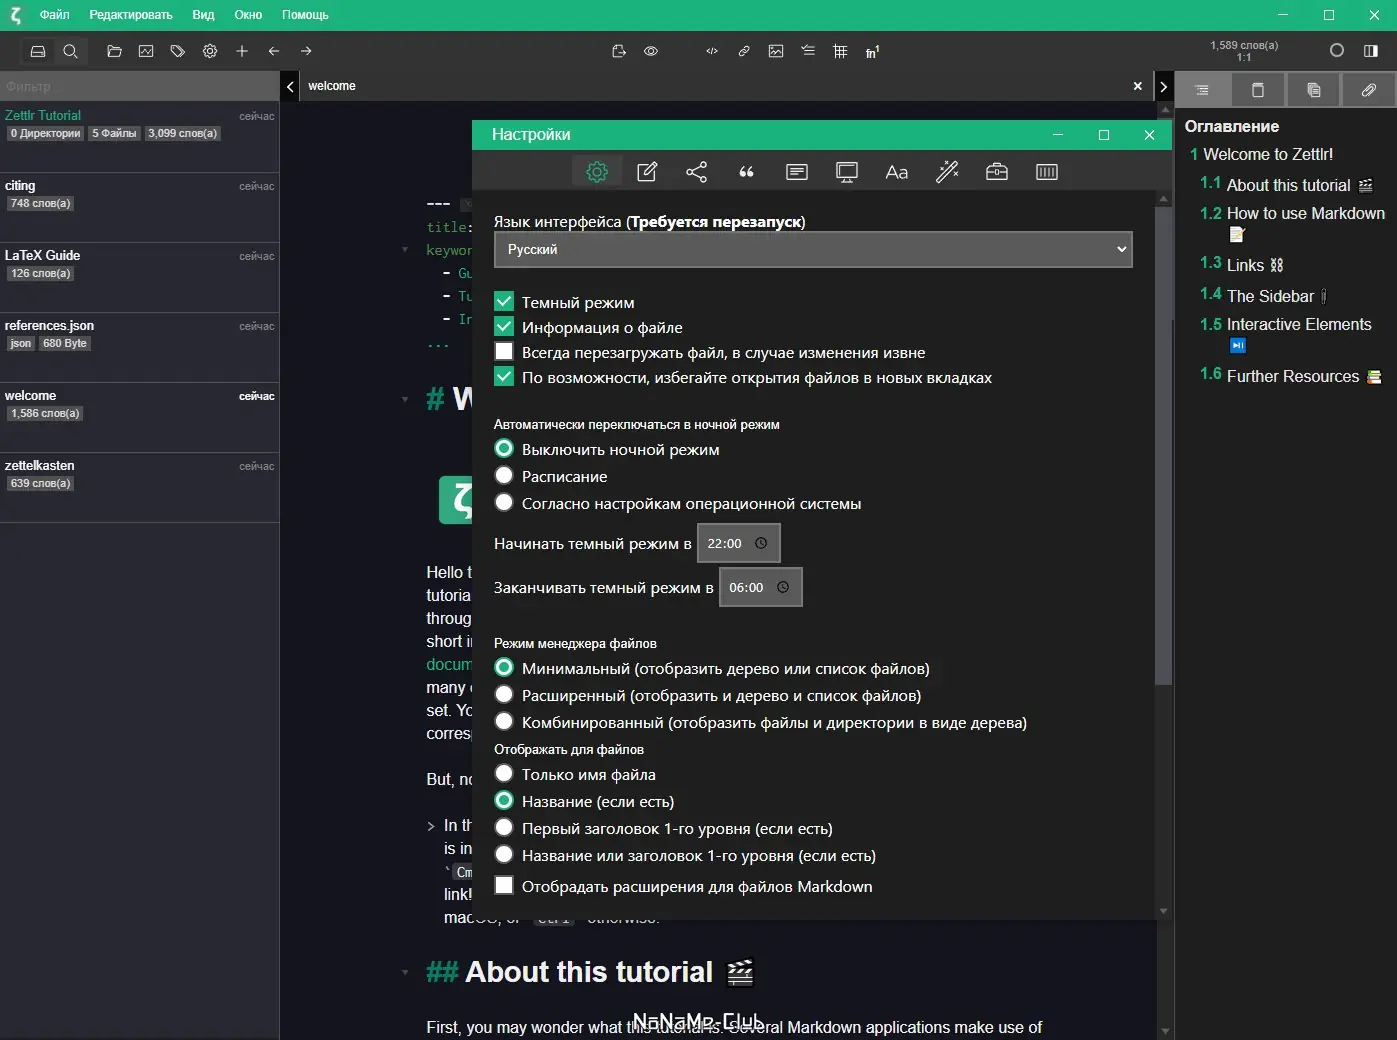Open preferences via toolbar gear icon

(210, 51)
